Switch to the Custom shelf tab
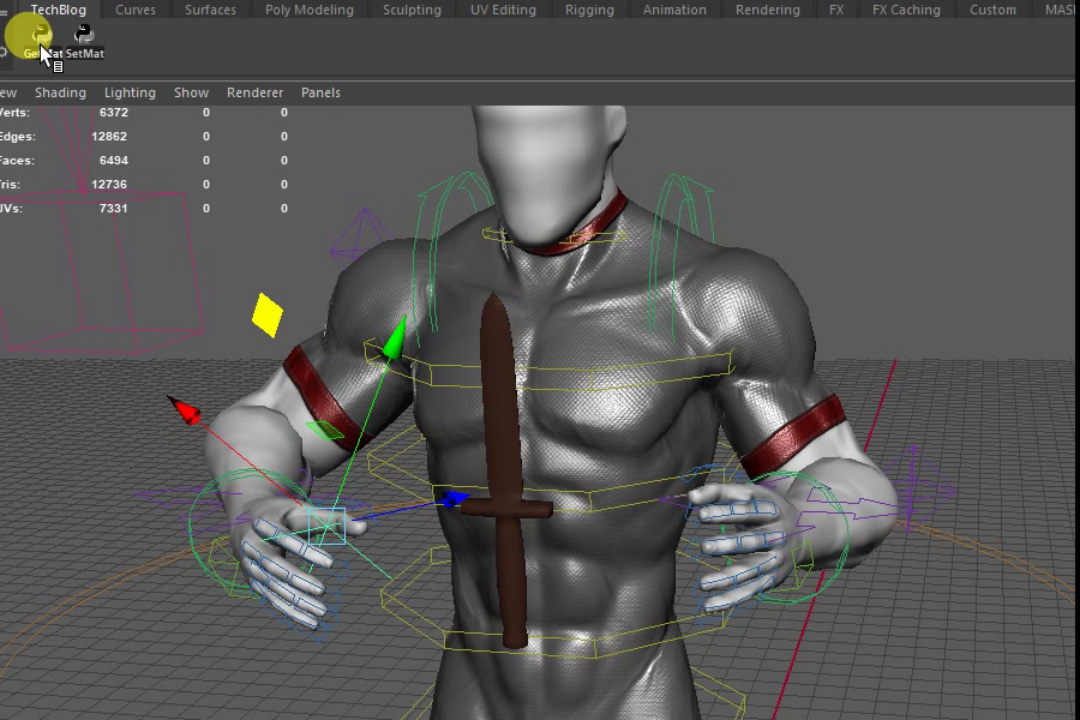Viewport: 1080px width, 720px height. [x=993, y=10]
